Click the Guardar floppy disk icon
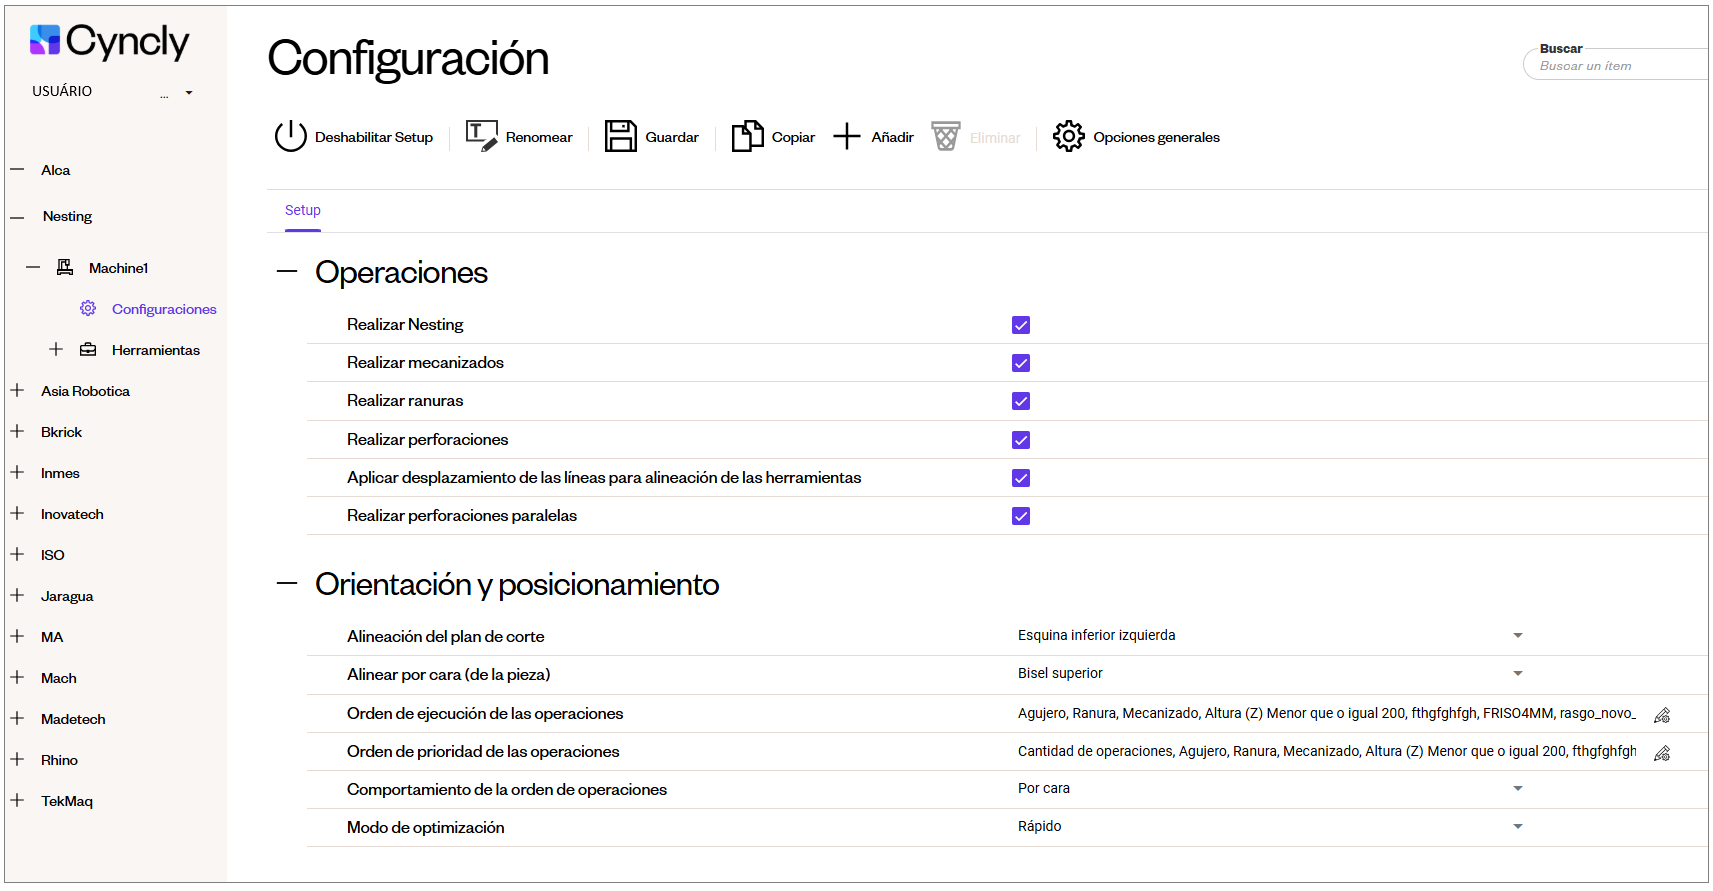The width and height of the screenshot is (1713, 891). tap(620, 136)
